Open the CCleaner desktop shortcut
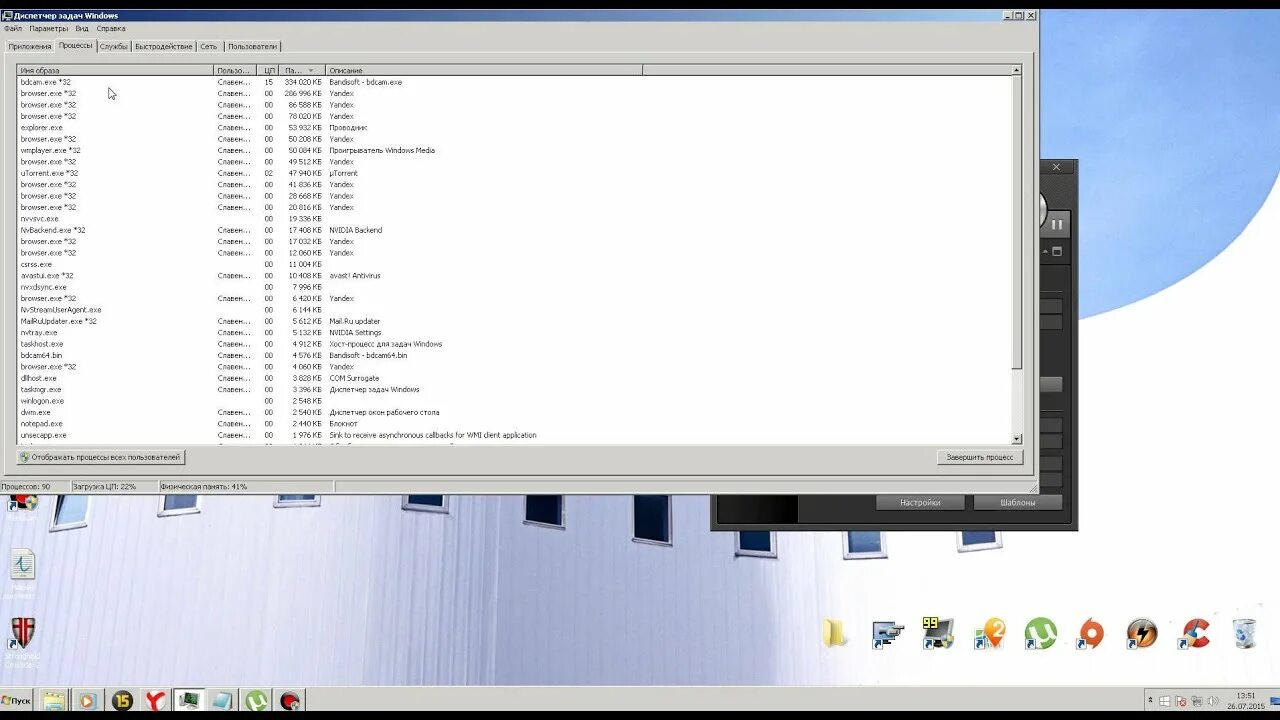 tap(1194, 633)
